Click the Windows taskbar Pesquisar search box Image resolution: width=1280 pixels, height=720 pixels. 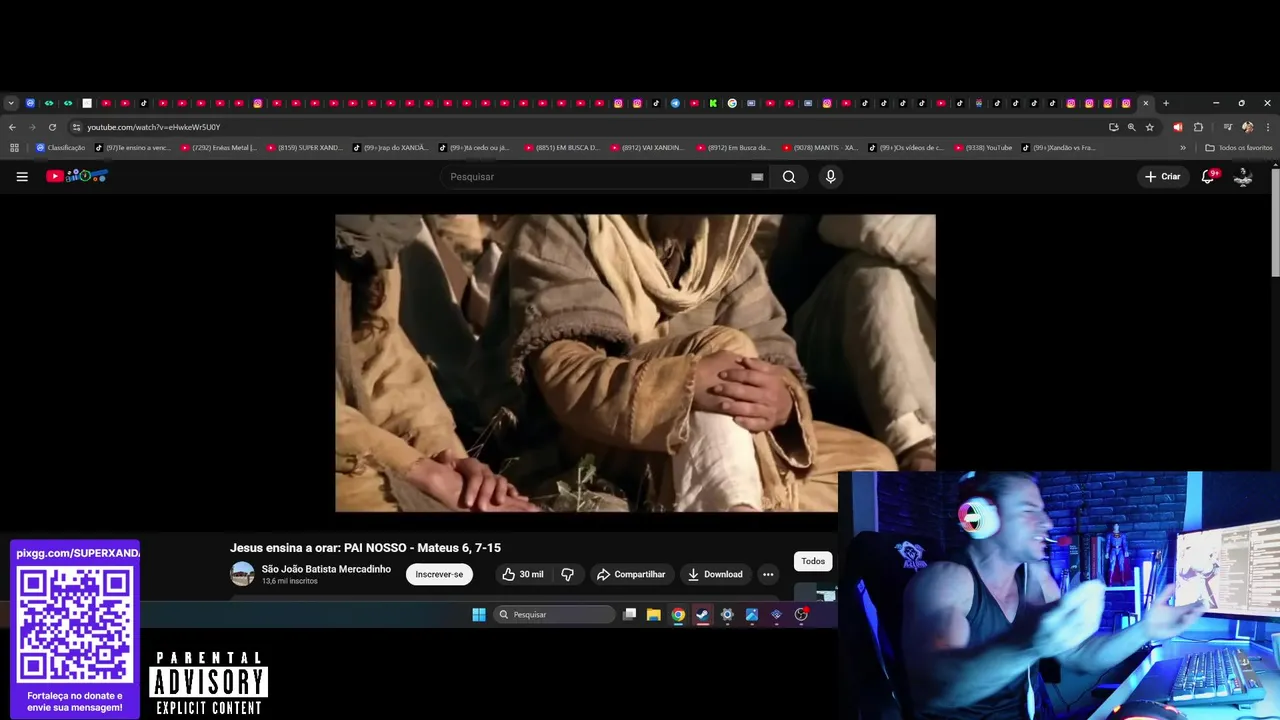click(554, 615)
